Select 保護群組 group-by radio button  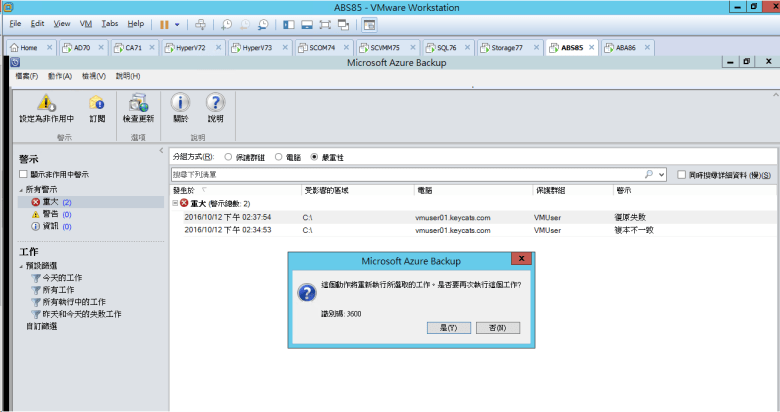click(228, 157)
